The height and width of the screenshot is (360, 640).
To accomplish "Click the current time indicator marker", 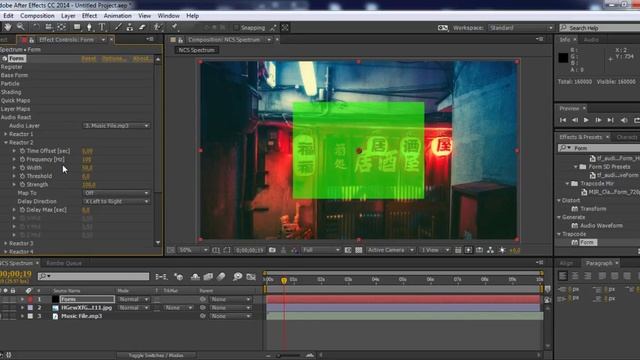I will [284, 280].
